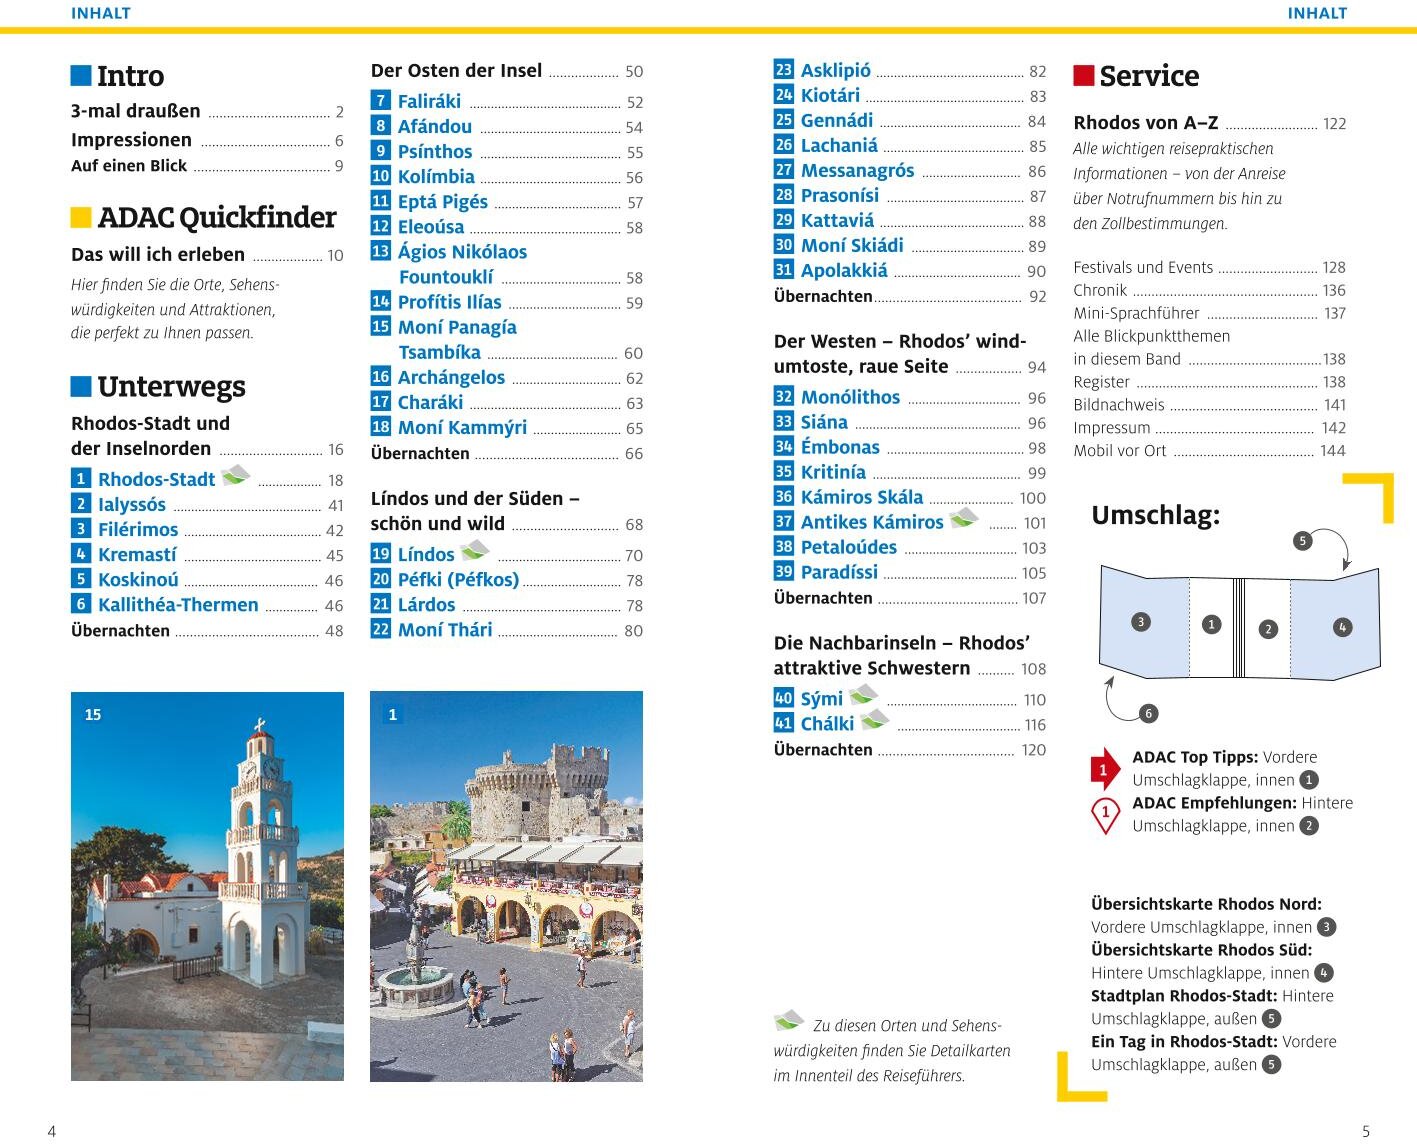The height and width of the screenshot is (1144, 1417).
Task: Click Mobil vor Ort entry
Action: (1210, 451)
